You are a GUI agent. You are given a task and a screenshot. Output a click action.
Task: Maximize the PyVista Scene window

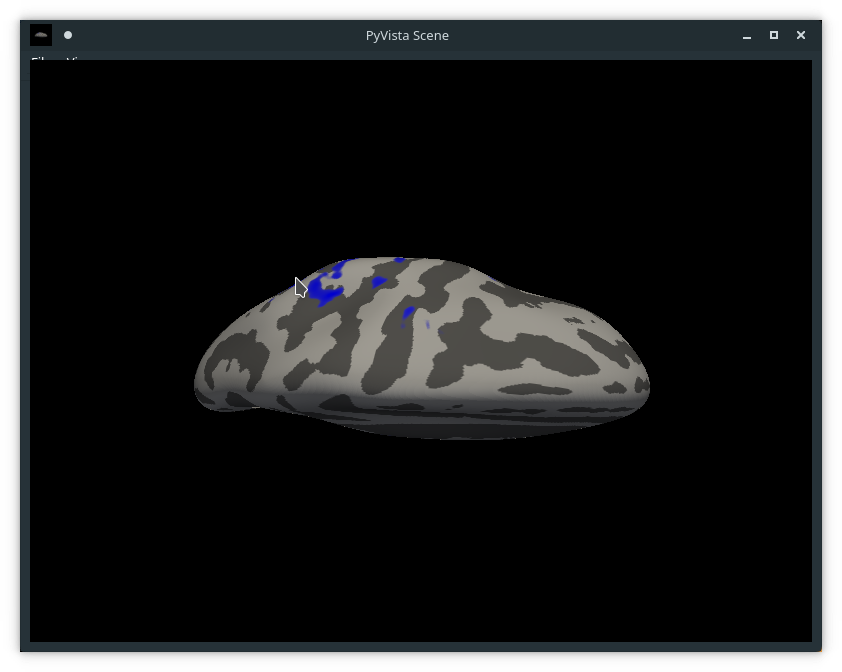coord(774,35)
